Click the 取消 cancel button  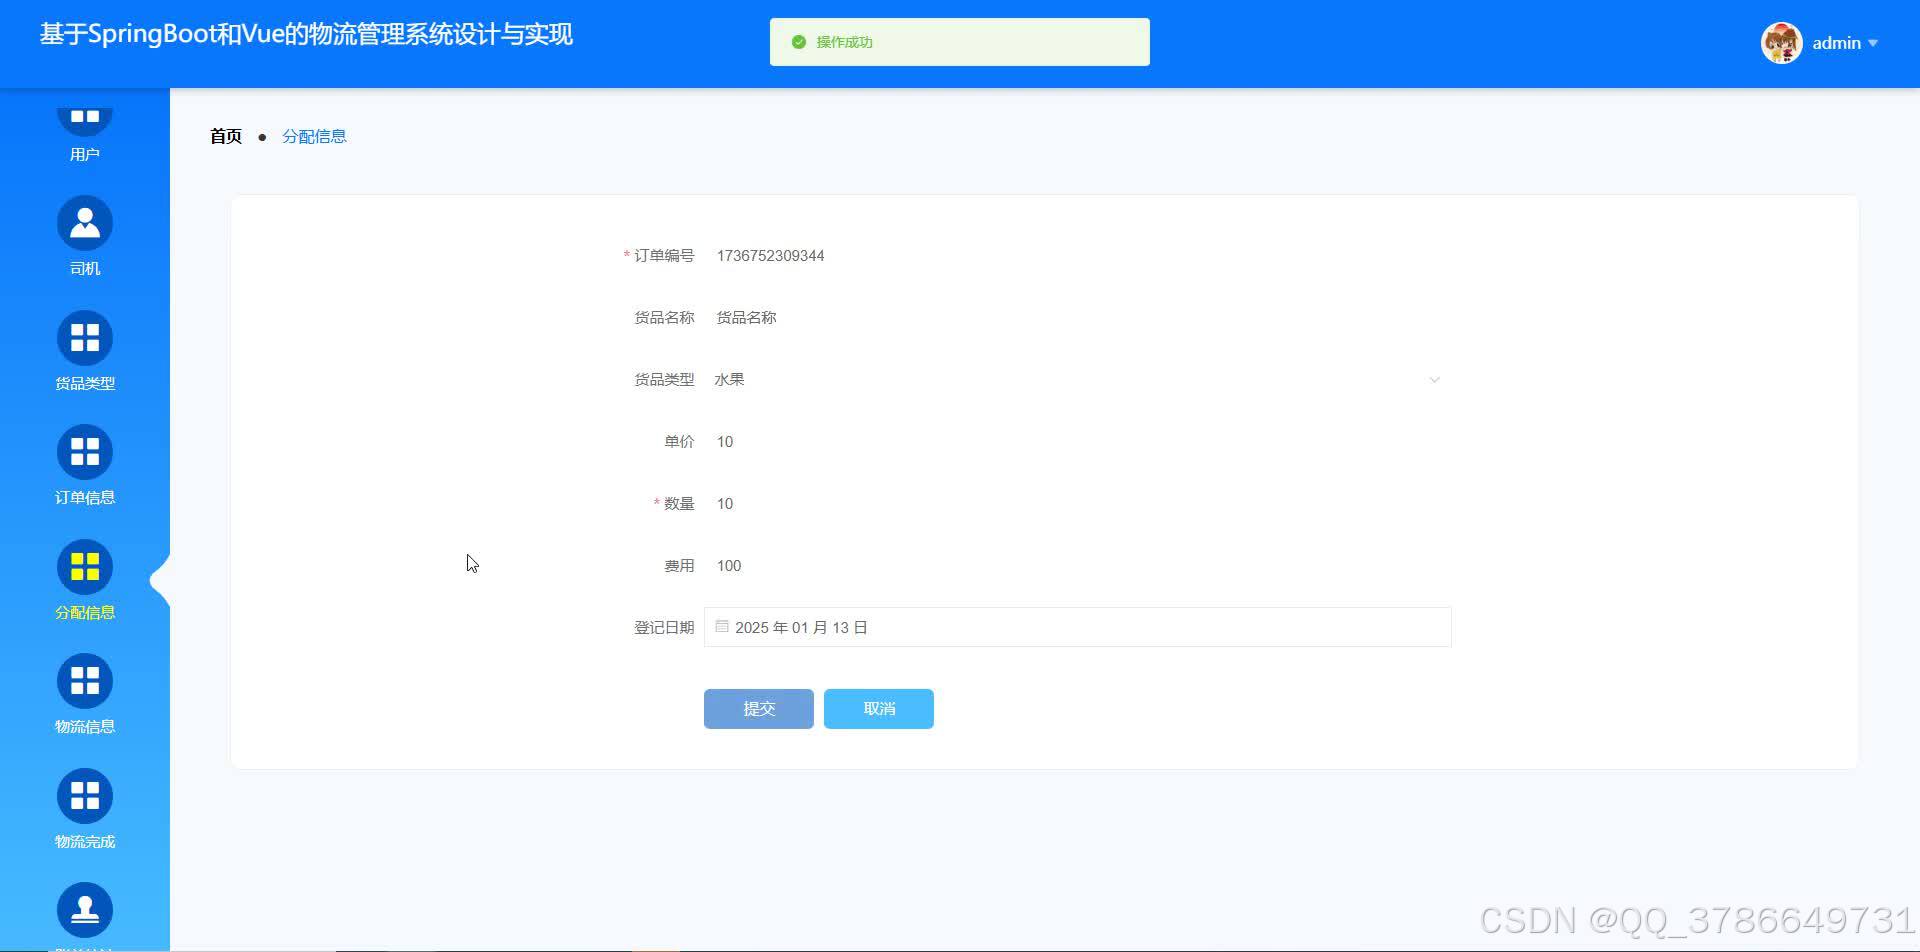(x=879, y=709)
